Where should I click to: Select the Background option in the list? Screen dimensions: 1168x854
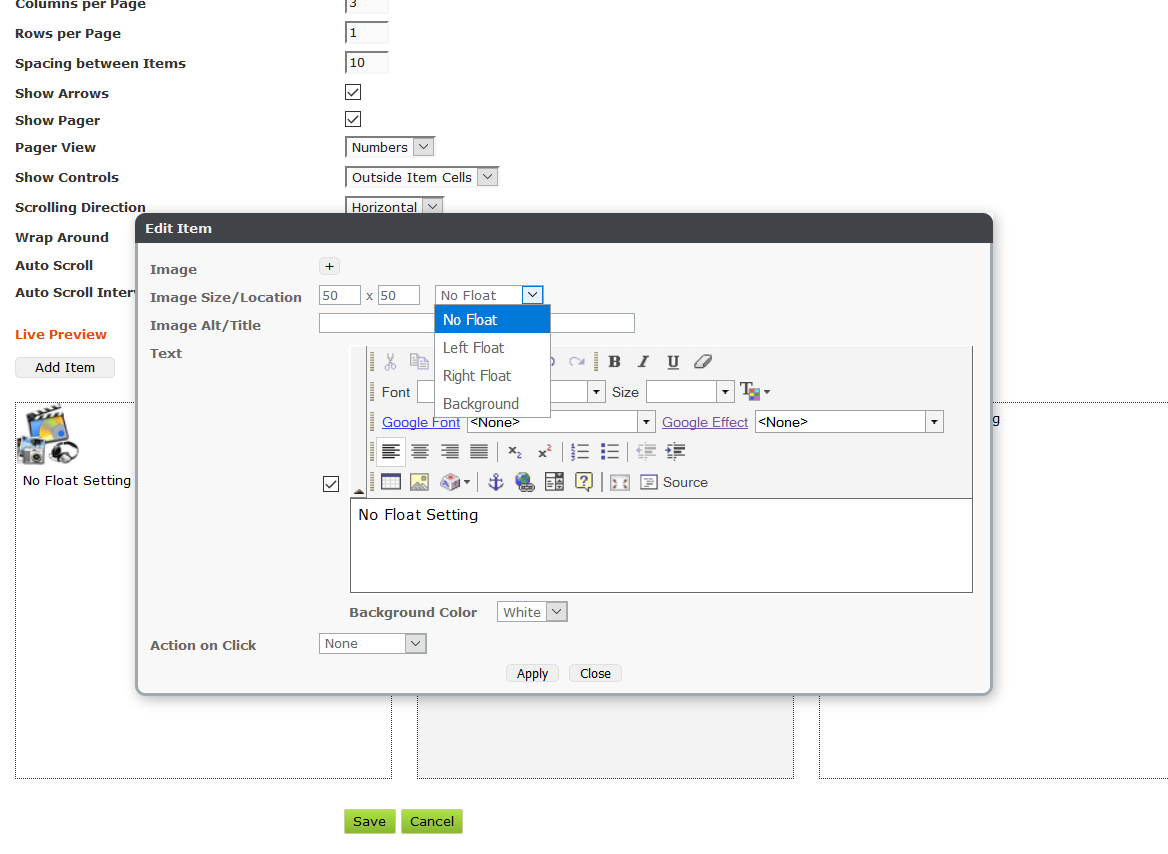point(492,404)
